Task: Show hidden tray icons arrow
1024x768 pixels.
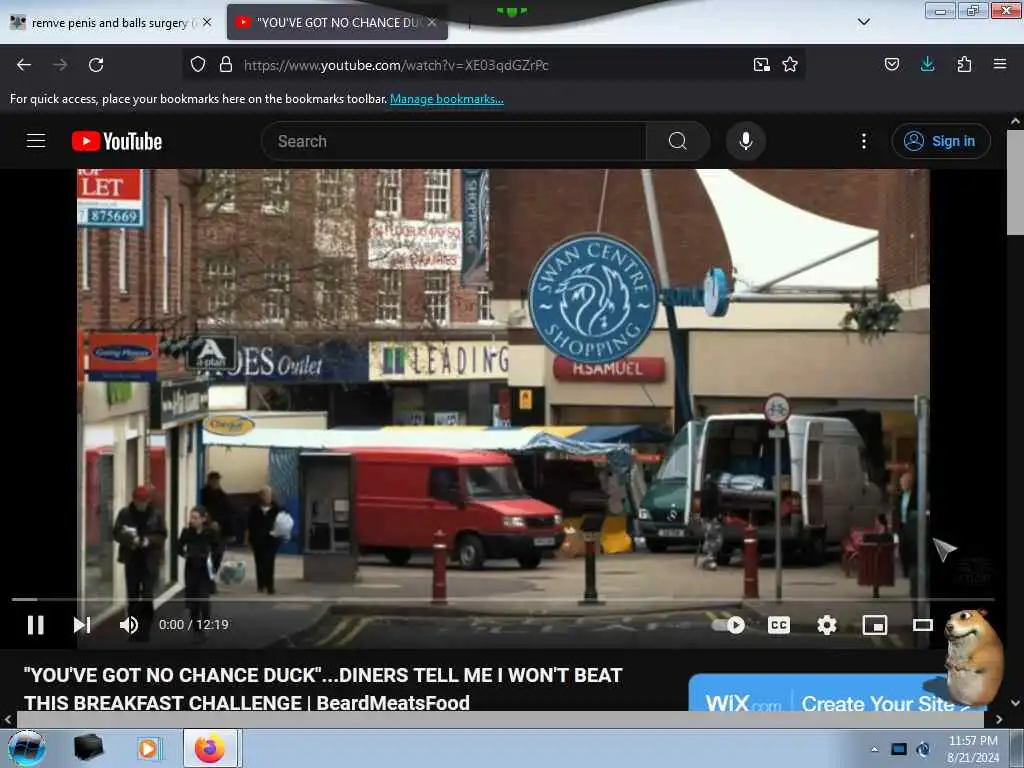Action: (874, 750)
